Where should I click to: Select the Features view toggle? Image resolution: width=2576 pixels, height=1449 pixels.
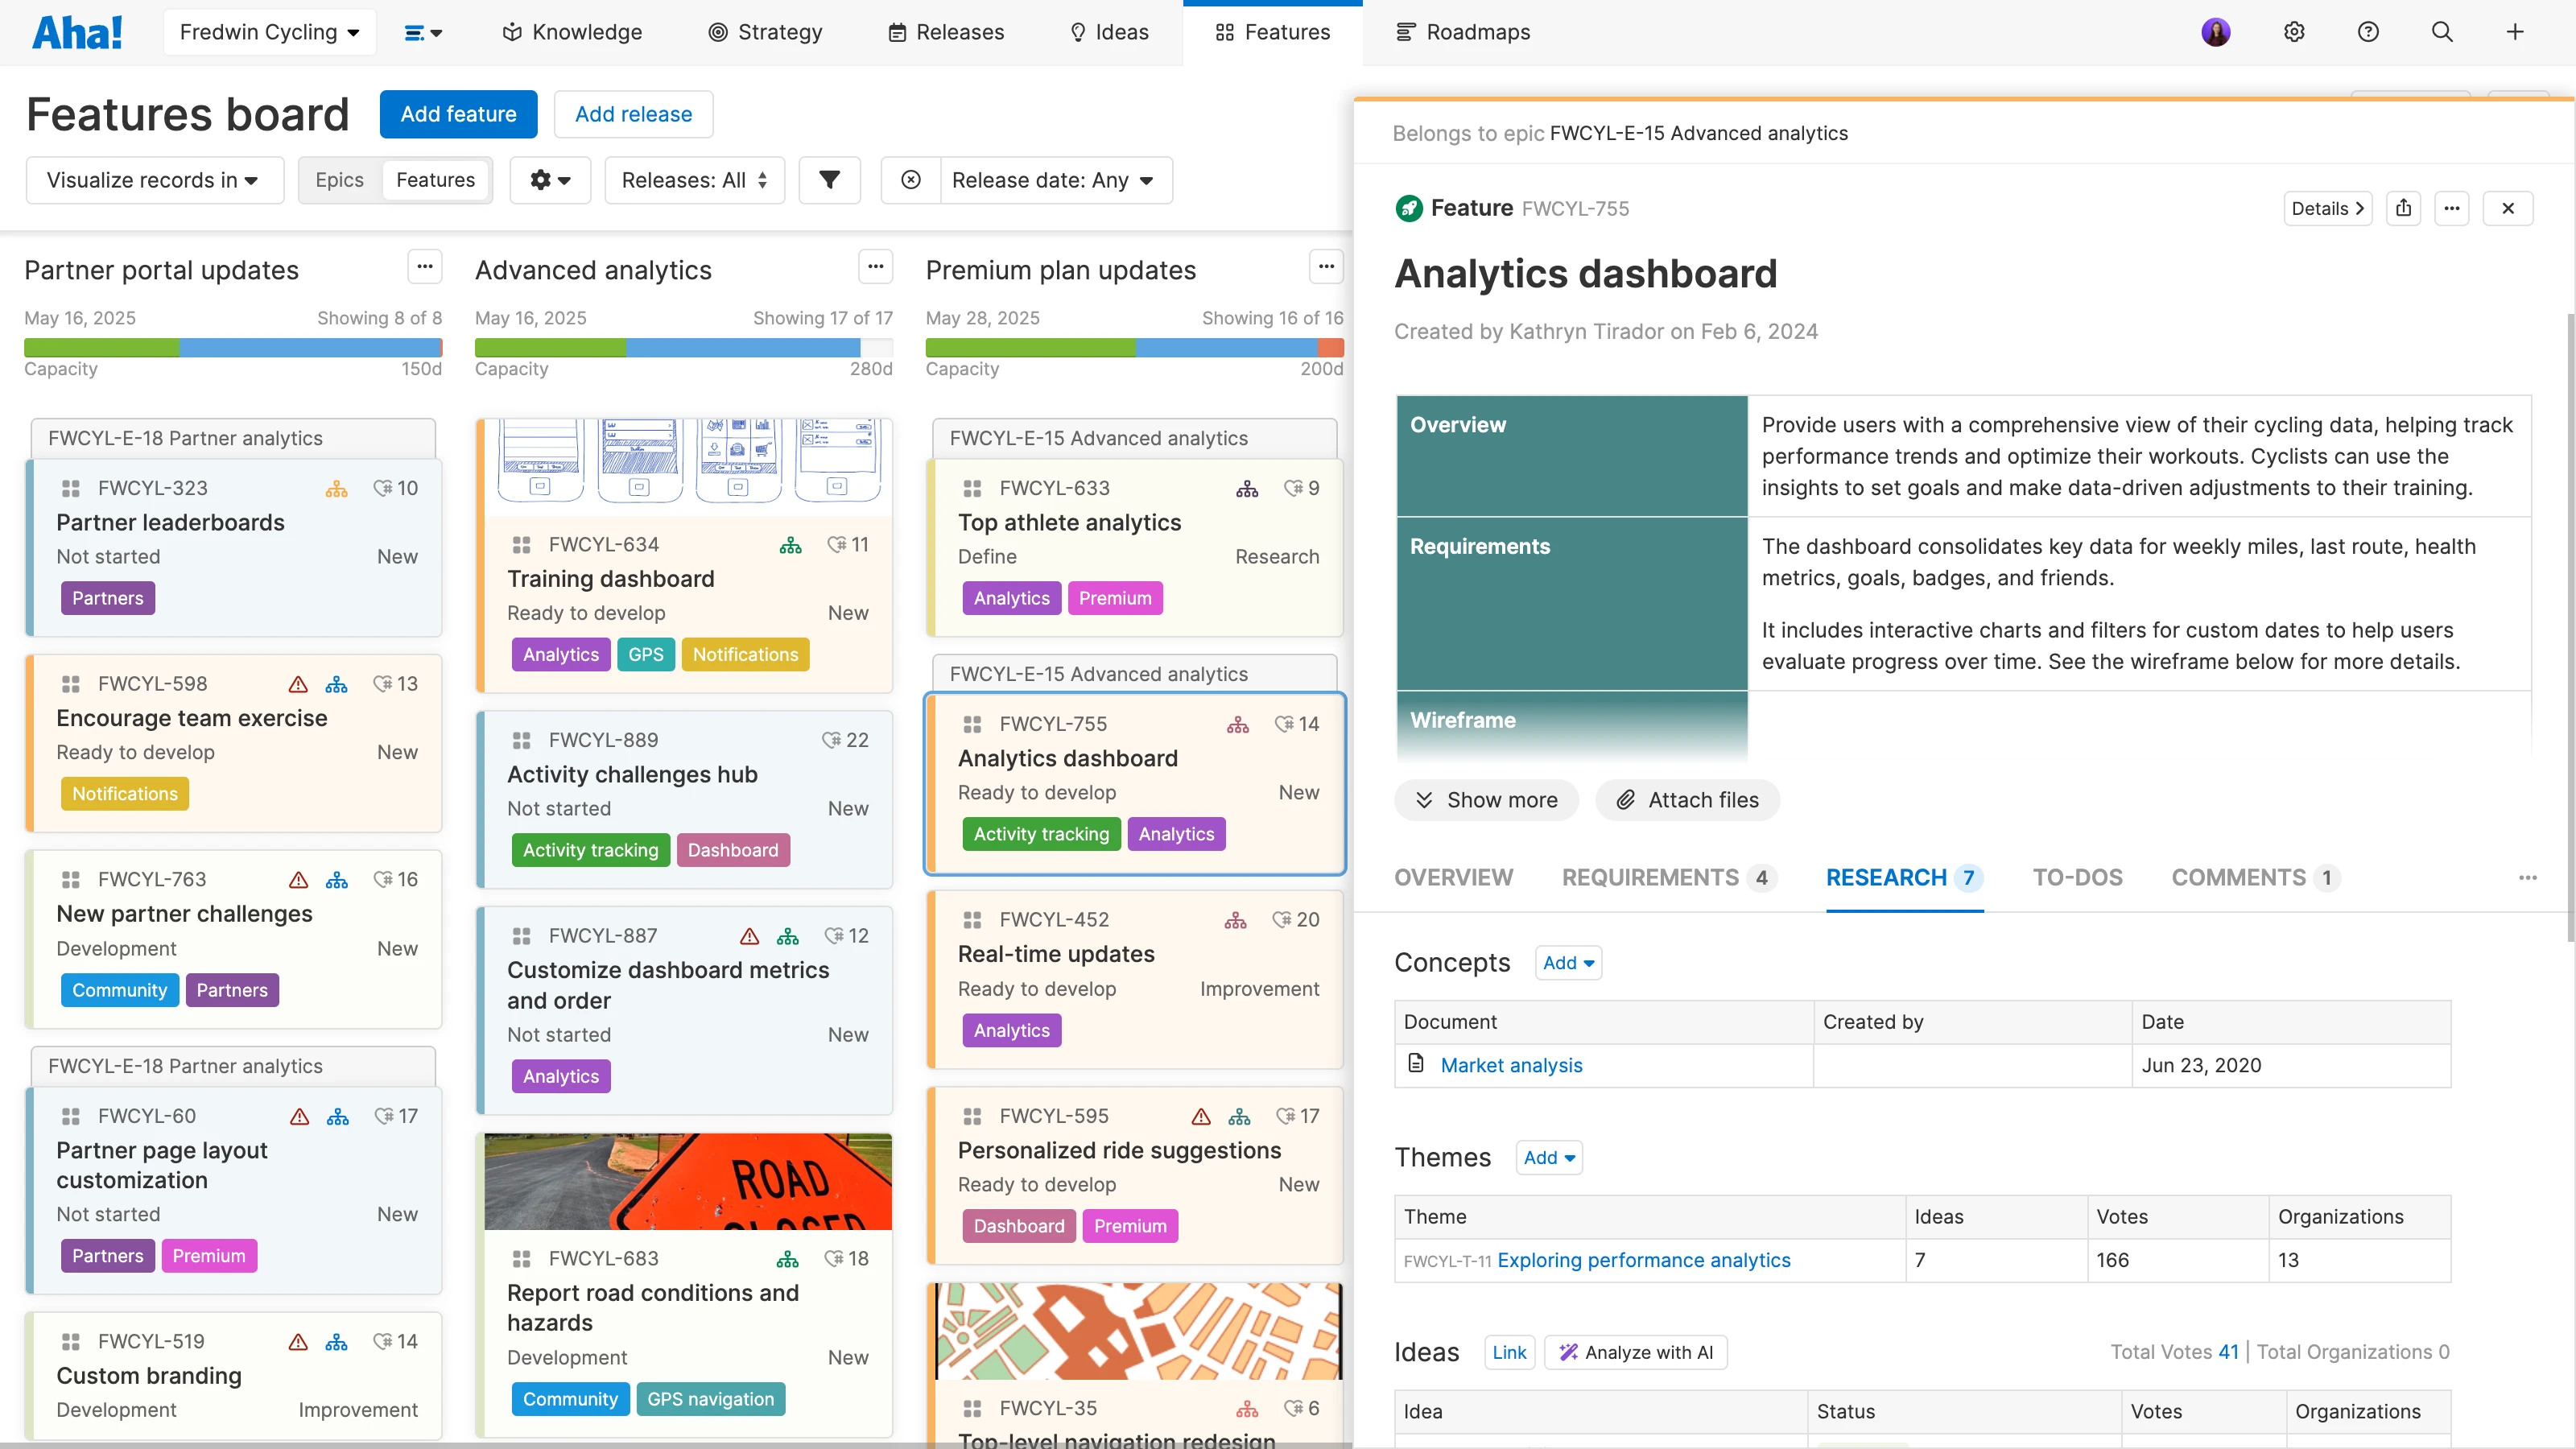435,180
